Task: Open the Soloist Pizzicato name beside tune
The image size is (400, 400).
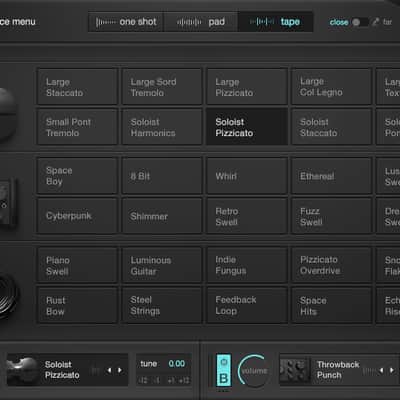Action: click(62, 370)
